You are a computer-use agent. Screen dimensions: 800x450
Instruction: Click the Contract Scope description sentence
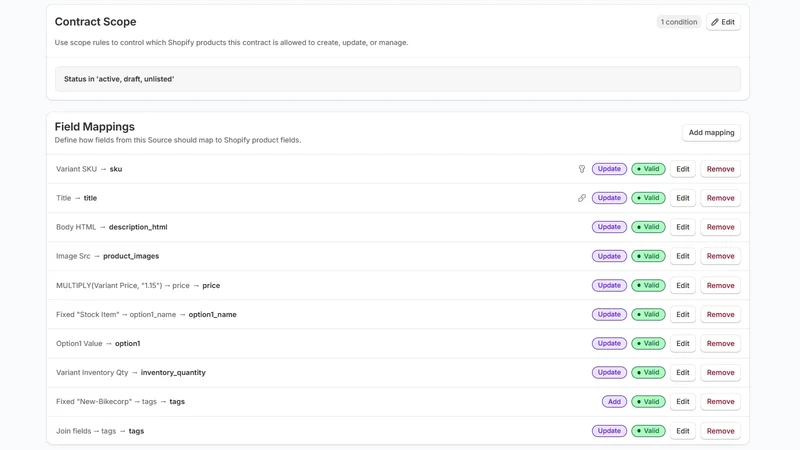(x=231, y=42)
